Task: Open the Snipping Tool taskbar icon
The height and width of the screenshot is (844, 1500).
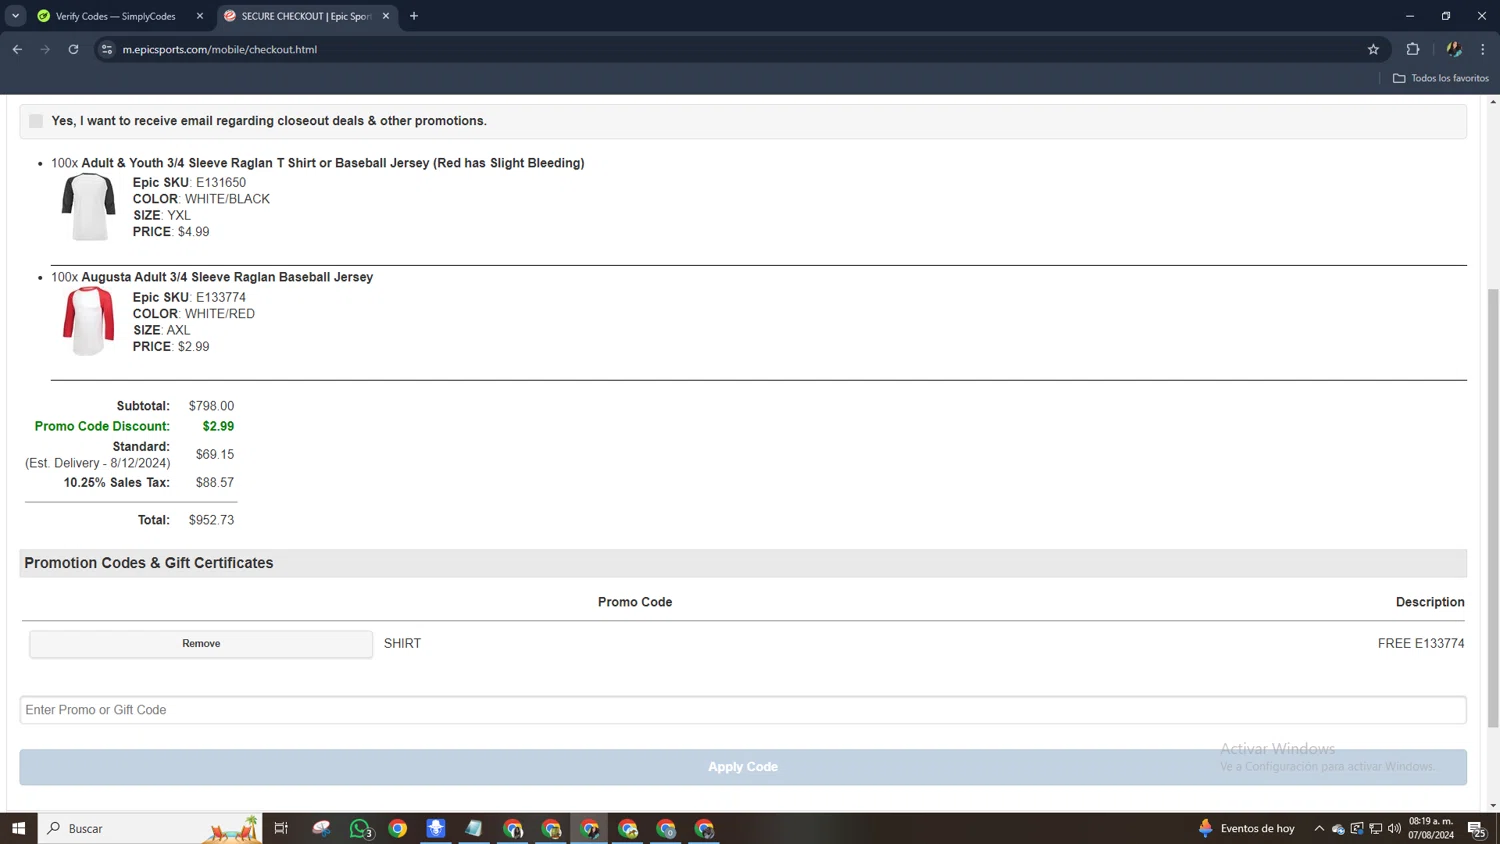Action: point(322,828)
